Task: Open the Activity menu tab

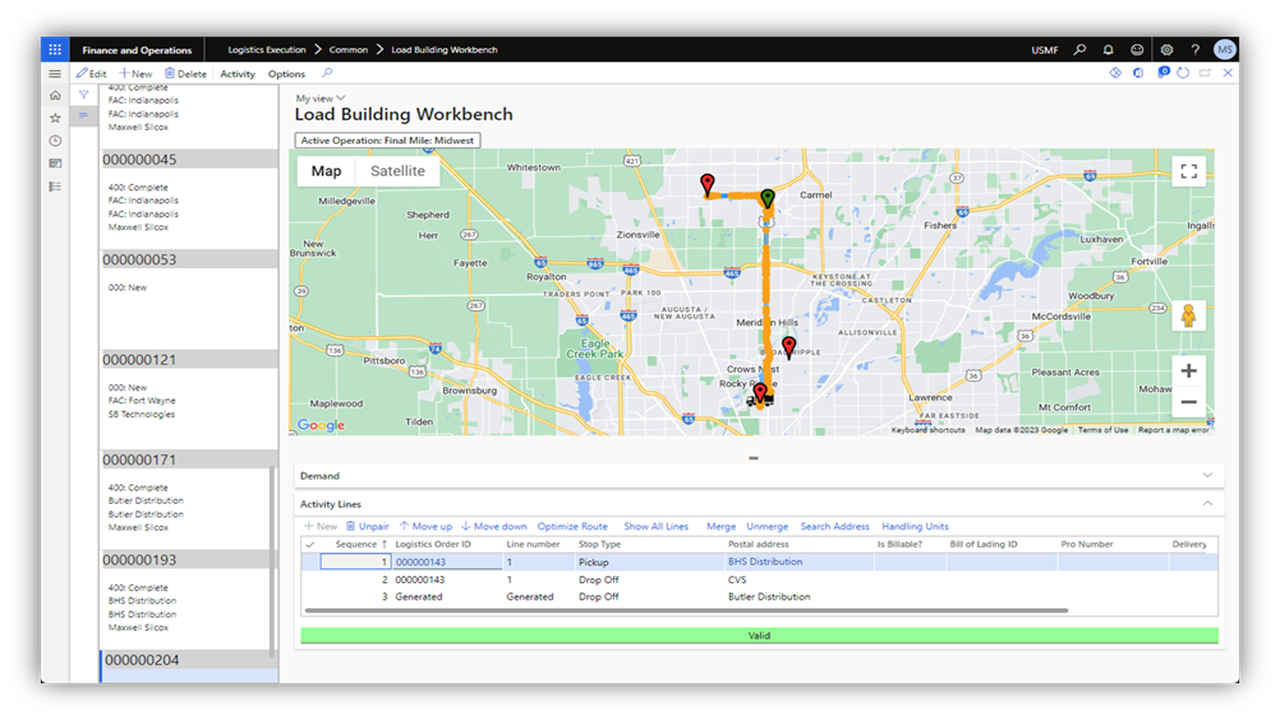Action: 238,74
